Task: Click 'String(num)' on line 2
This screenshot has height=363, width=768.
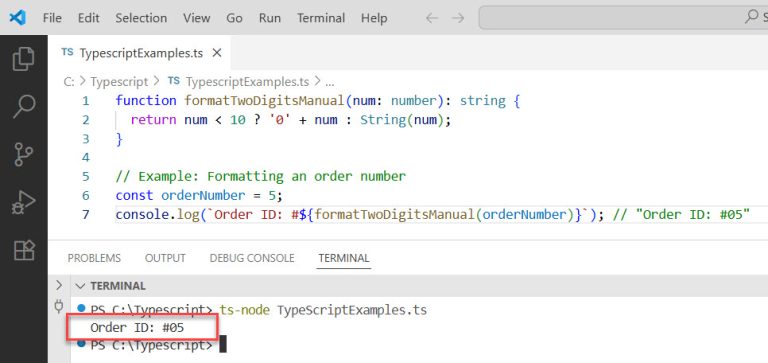Action: pyautogui.click(x=403, y=120)
